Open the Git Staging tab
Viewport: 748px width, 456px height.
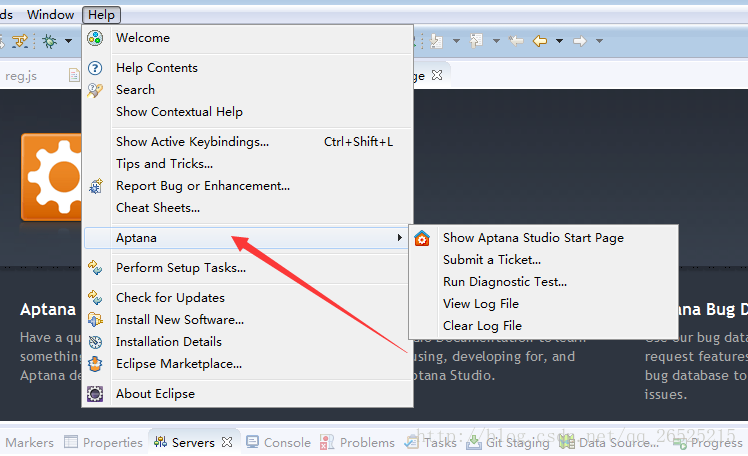[x=508, y=443]
